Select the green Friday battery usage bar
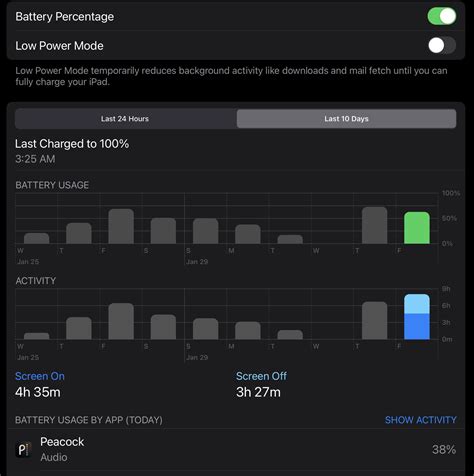Viewport: 474px width, 476px height. click(x=417, y=228)
